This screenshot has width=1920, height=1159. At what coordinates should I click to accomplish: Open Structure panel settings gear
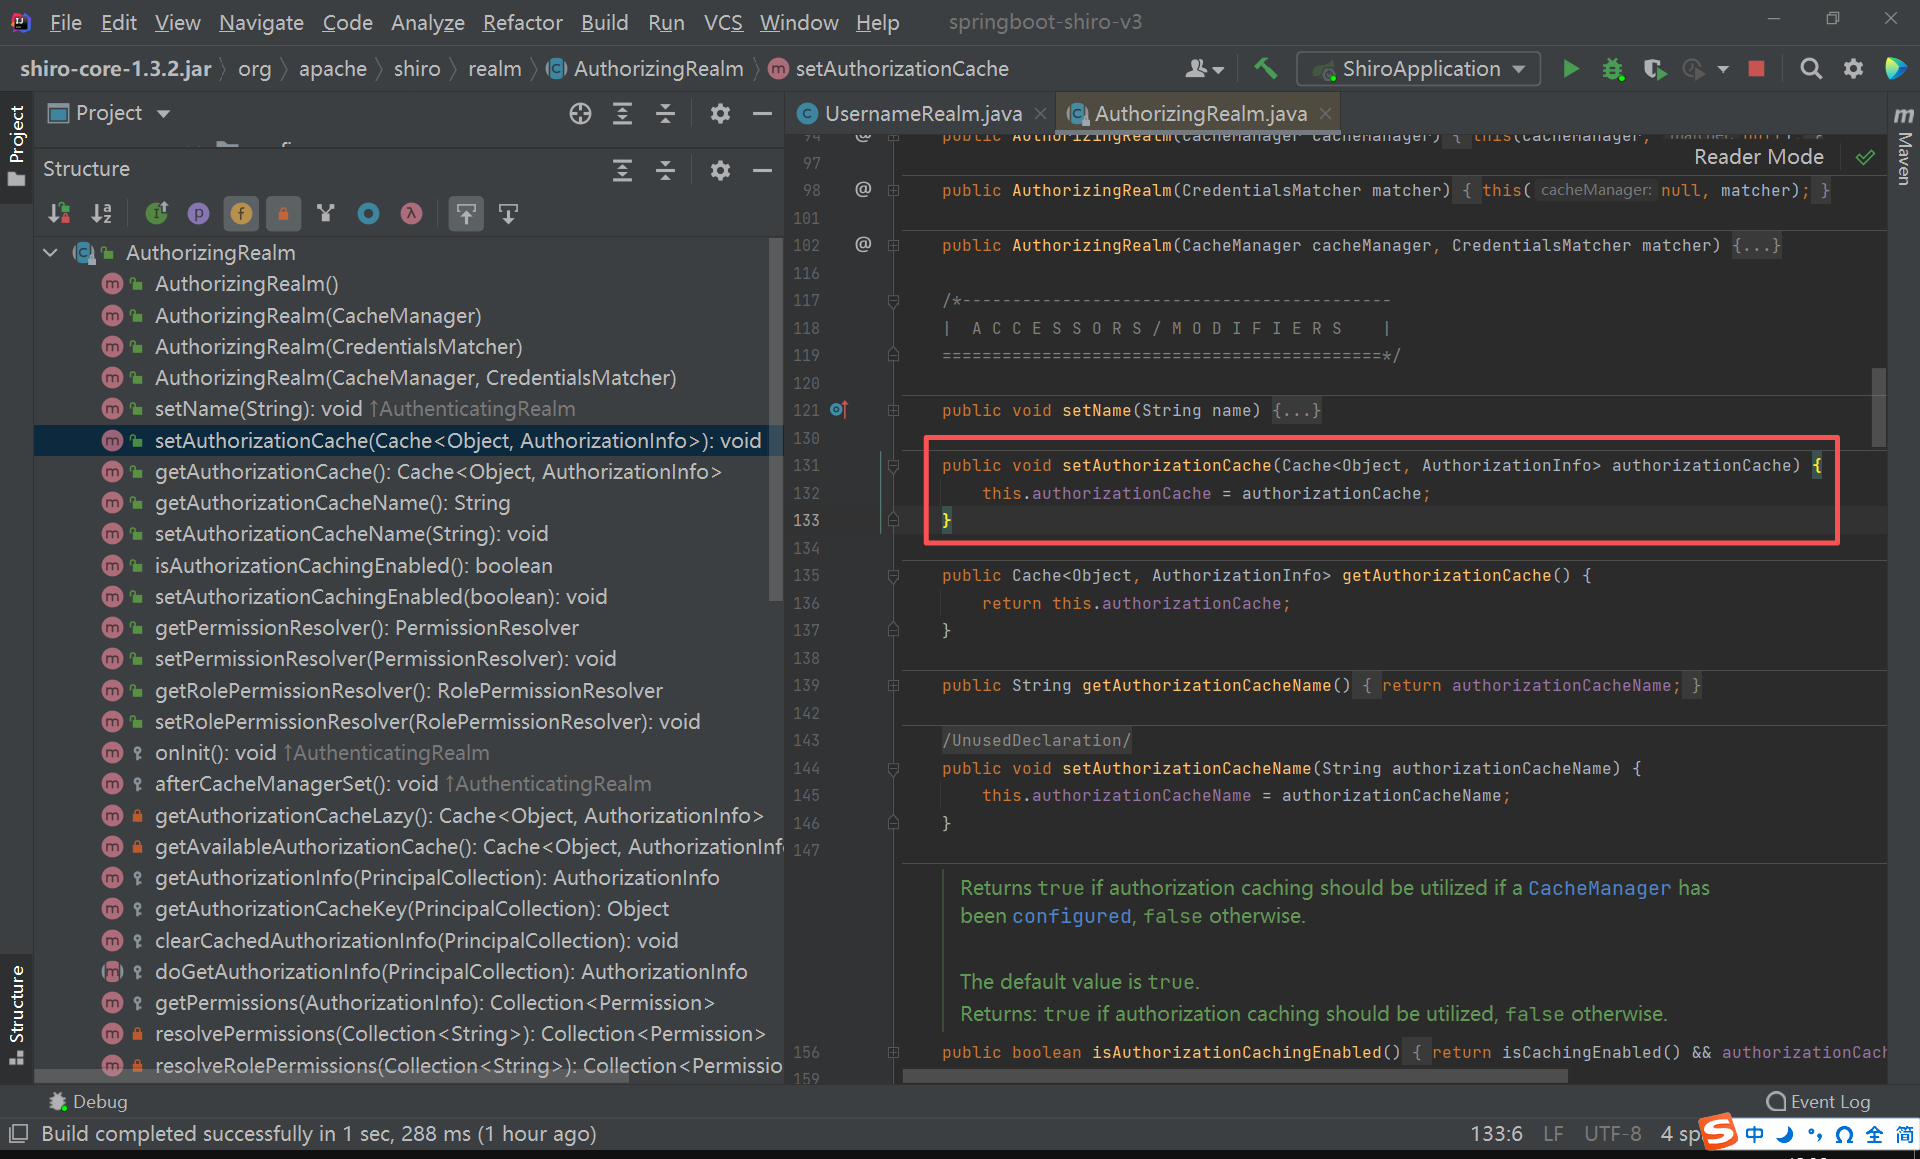pos(720,170)
